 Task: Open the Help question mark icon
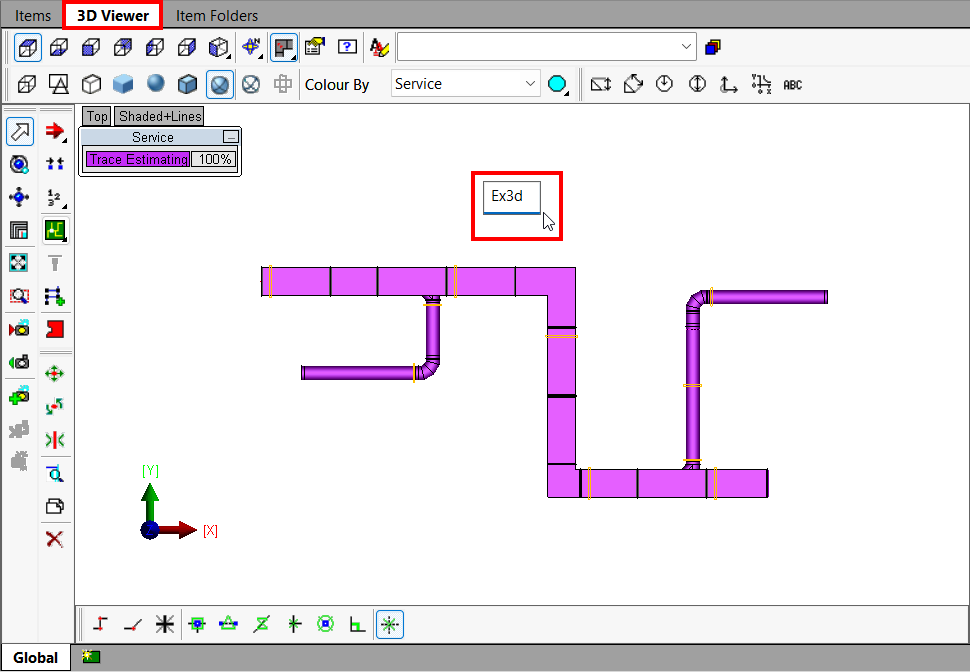pyautogui.click(x=347, y=47)
